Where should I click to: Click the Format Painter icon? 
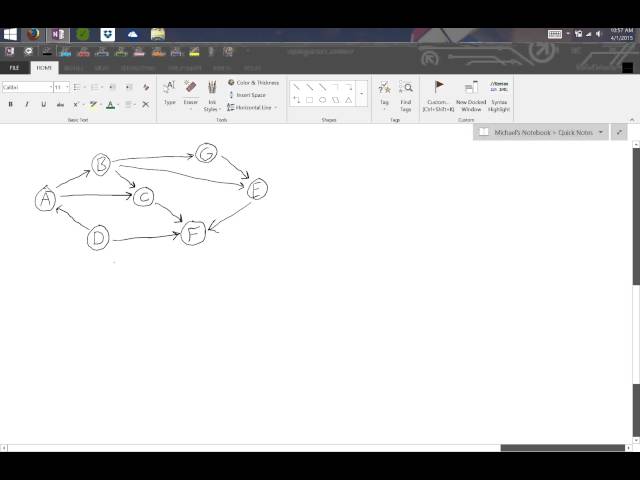(146, 87)
